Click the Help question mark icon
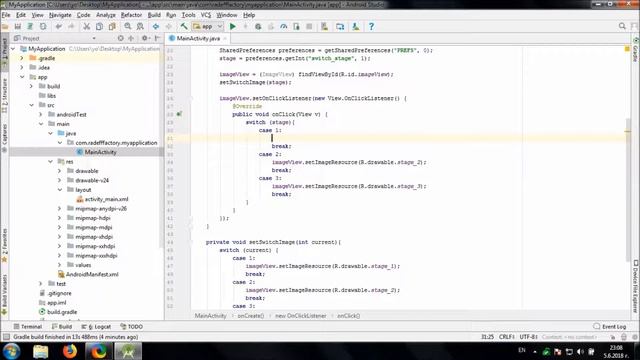 [371, 27]
